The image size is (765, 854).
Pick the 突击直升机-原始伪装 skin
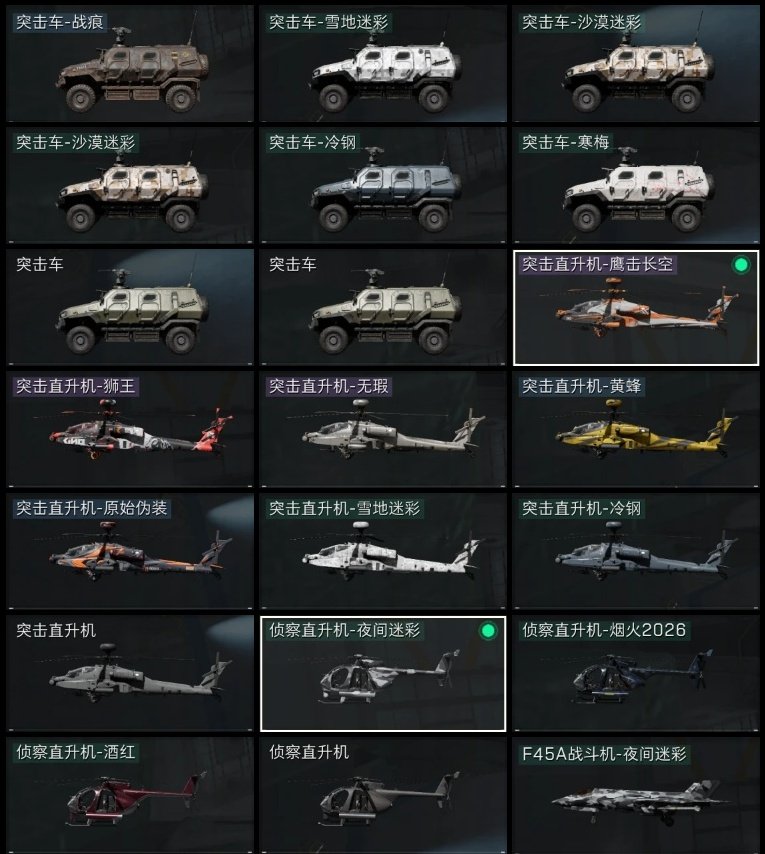130,551
